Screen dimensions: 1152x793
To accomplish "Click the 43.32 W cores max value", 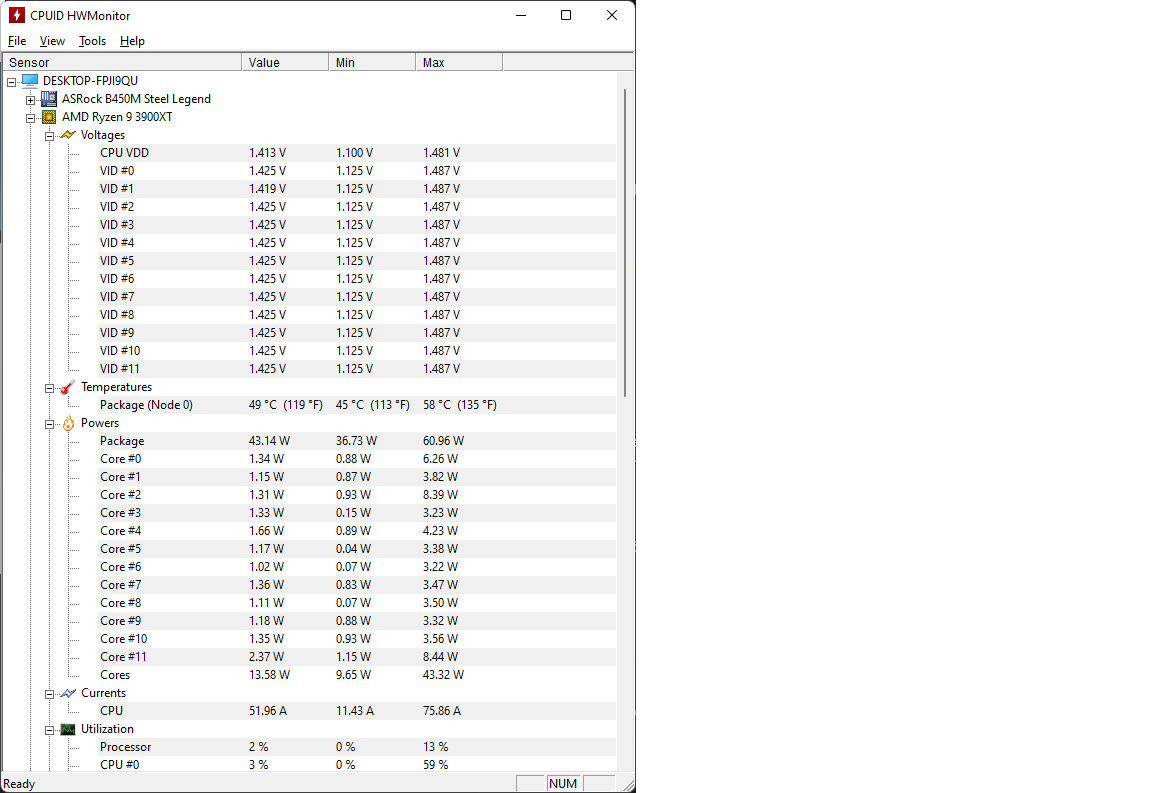I will pyautogui.click(x=443, y=675).
